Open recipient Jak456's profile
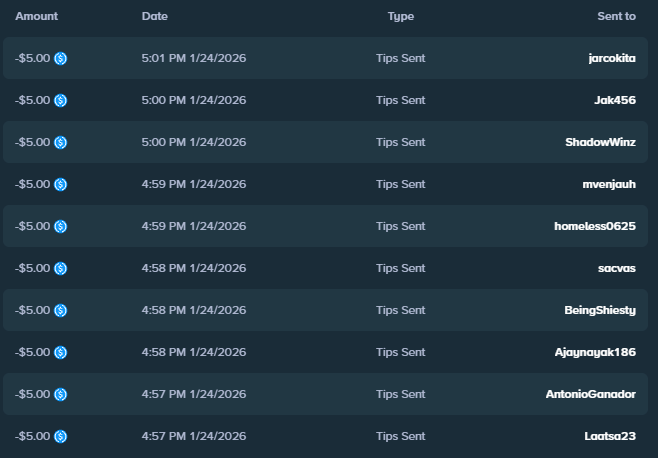The image size is (658, 458). point(615,100)
